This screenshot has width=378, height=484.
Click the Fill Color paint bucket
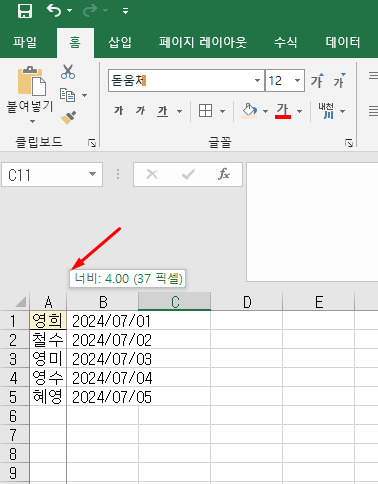[249, 111]
